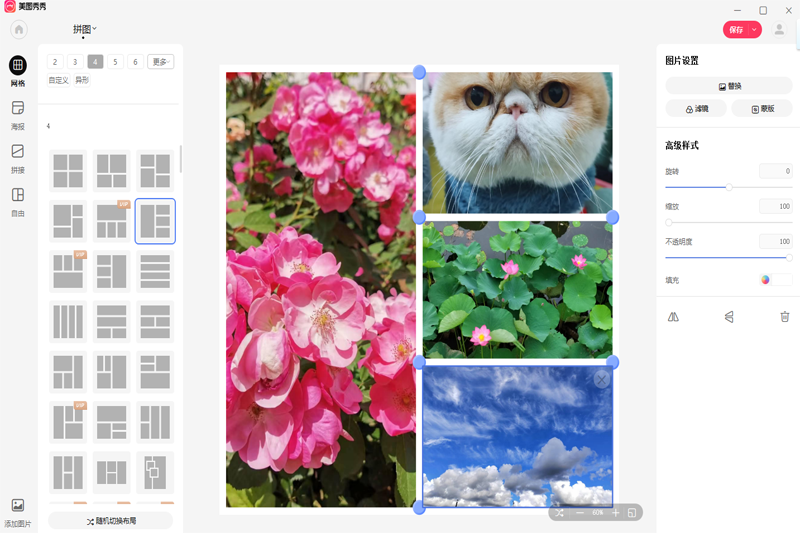
Task: Select the 6-photo count option
Action: (134, 62)
